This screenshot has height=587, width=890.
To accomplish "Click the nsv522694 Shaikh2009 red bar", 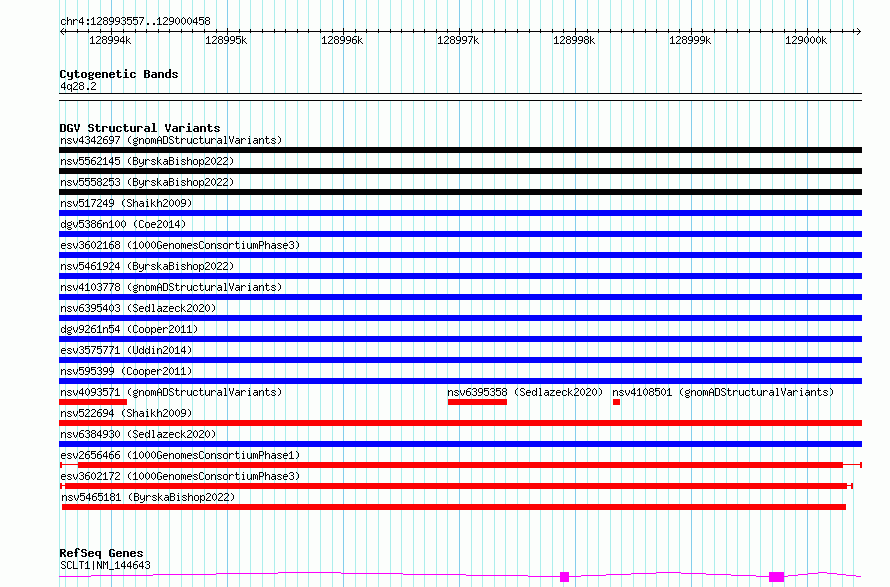I will (460, 423).
